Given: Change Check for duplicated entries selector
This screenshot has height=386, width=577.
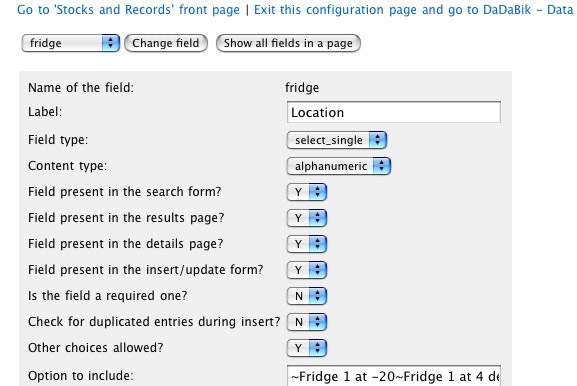Looking at the screenshot, I should point(307,322).
